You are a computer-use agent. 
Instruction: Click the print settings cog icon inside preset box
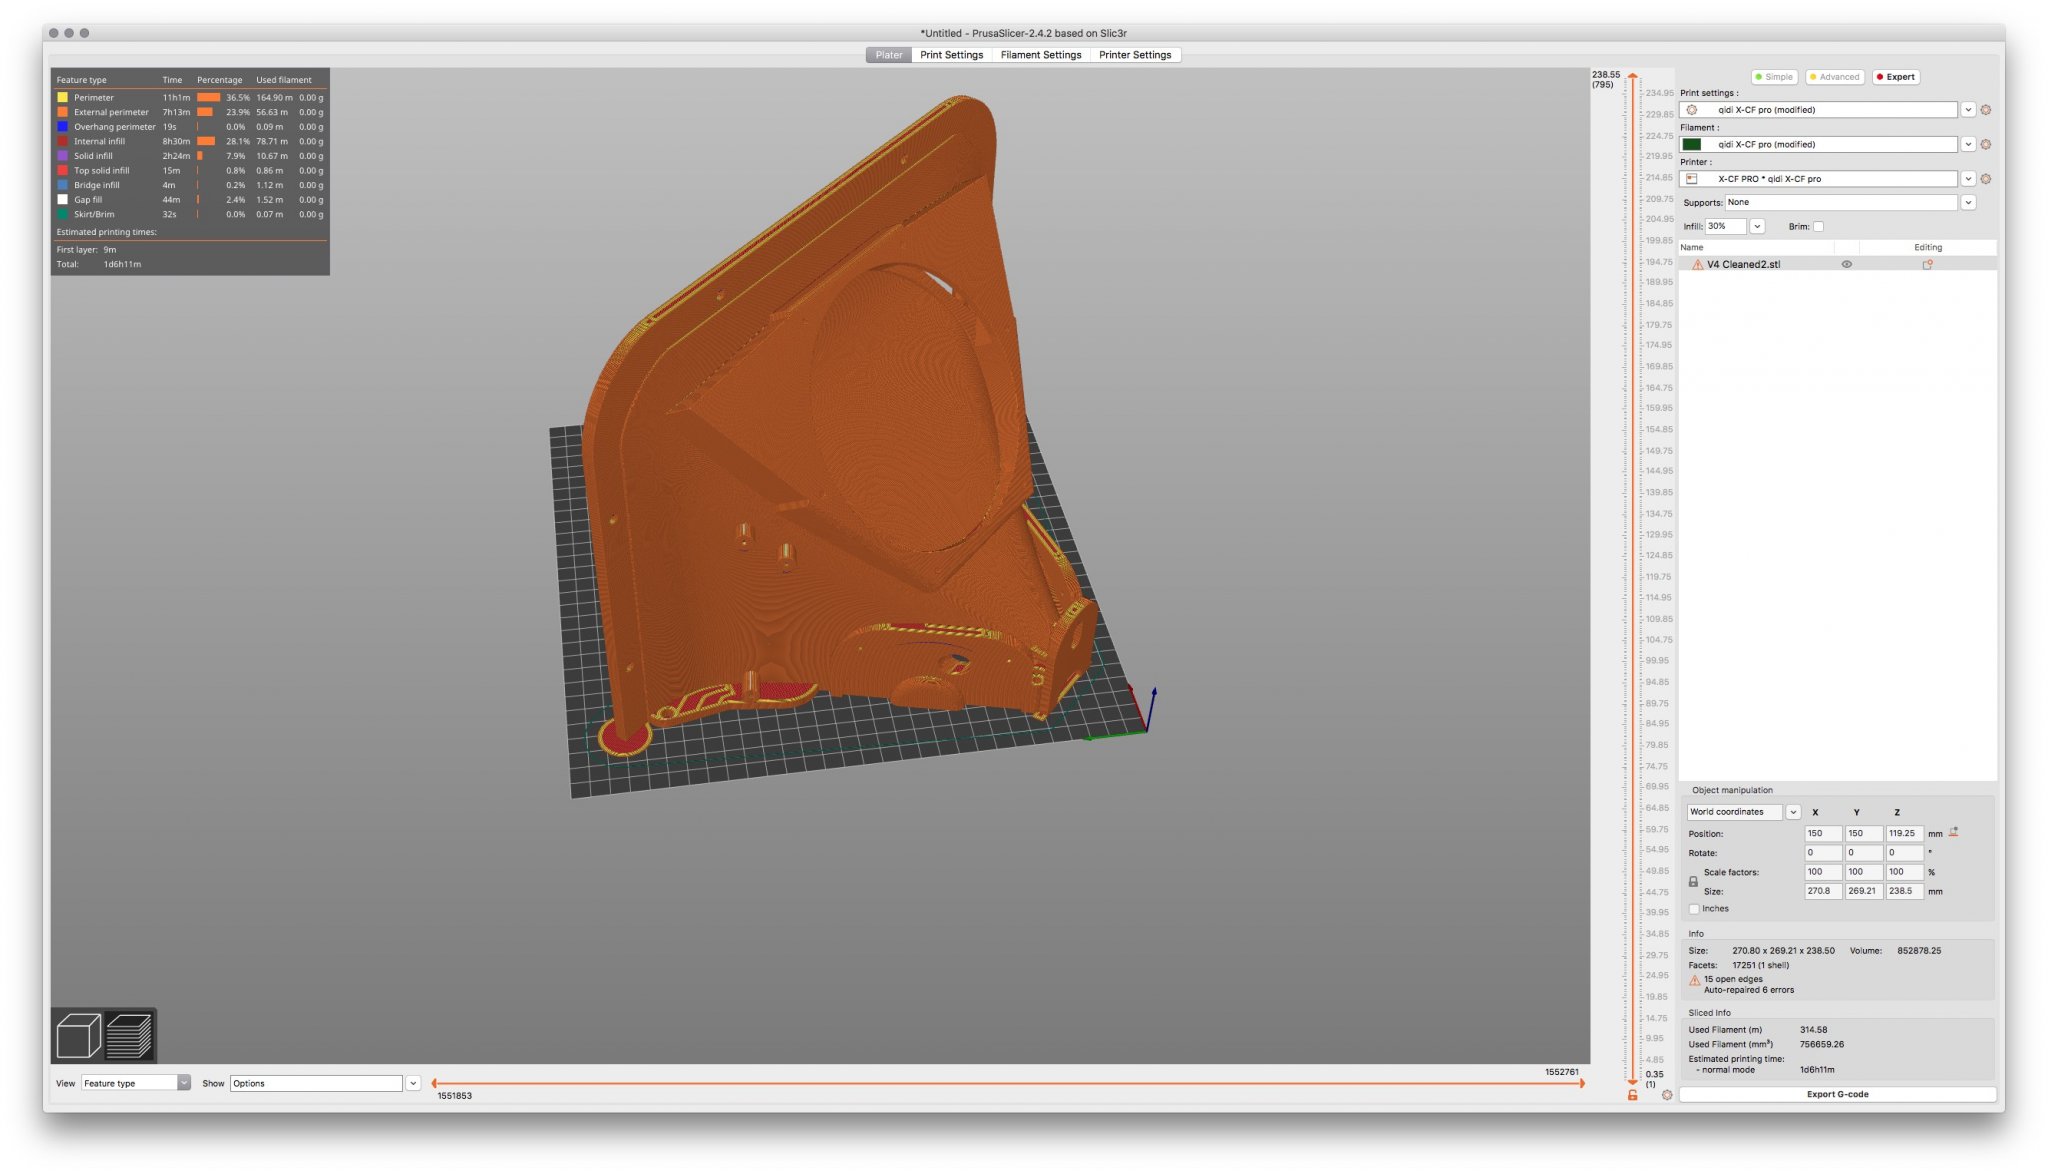pyautogui.click(x=1692, y=110)
